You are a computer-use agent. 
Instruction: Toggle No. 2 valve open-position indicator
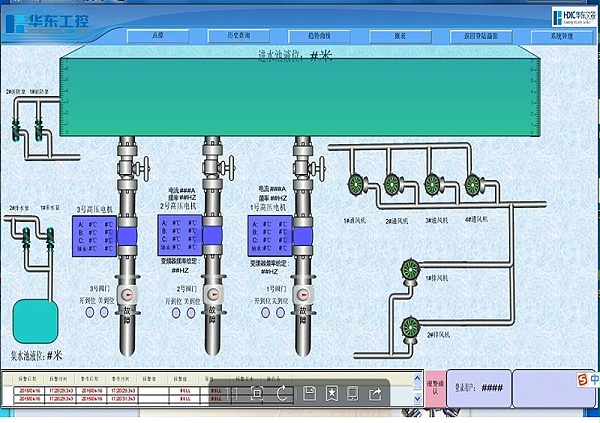point(178,313)
